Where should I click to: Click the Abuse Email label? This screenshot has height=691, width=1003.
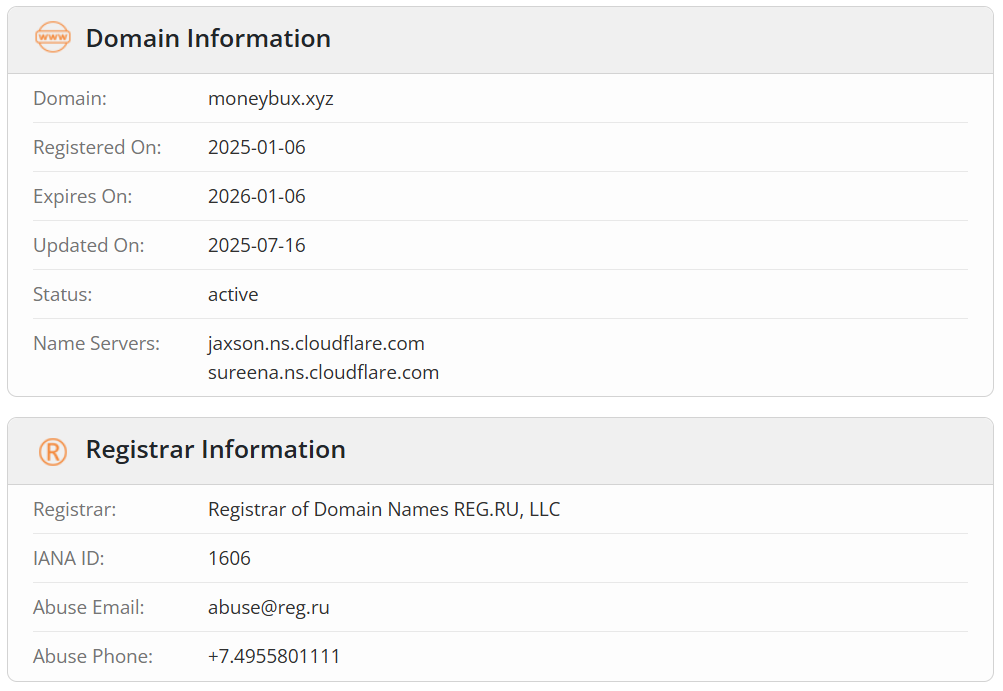[x=89, y=607]
